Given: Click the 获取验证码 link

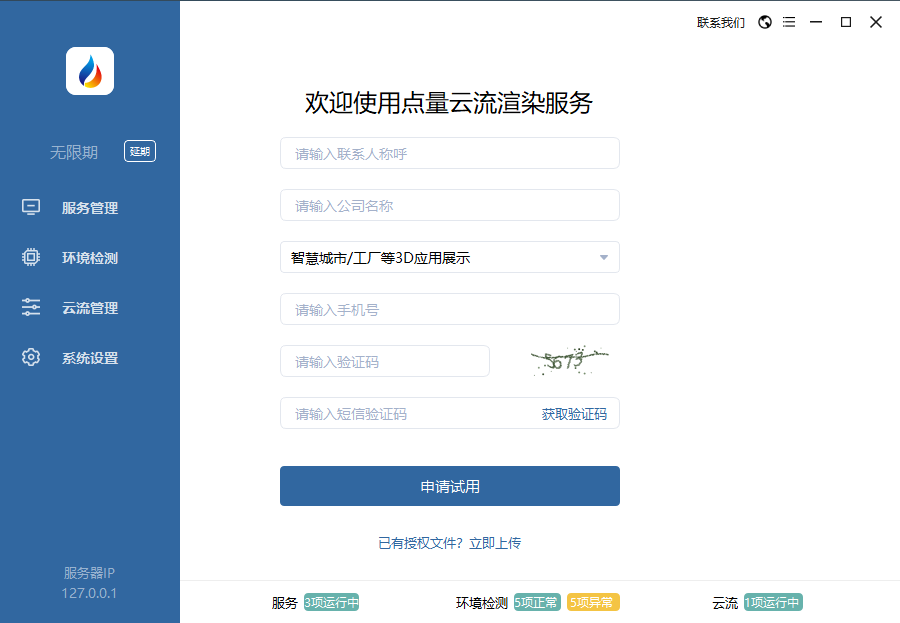Looking at the screenshot, I should click(x=574, y=414).
